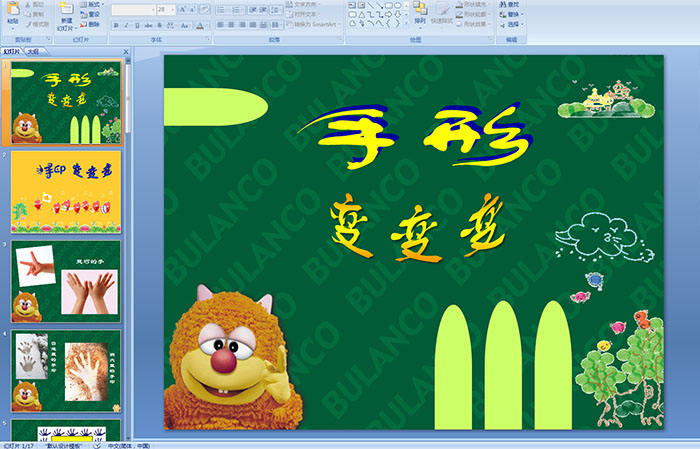Increase font size with the larger A

pyautogui.click(x=183, y=9)
